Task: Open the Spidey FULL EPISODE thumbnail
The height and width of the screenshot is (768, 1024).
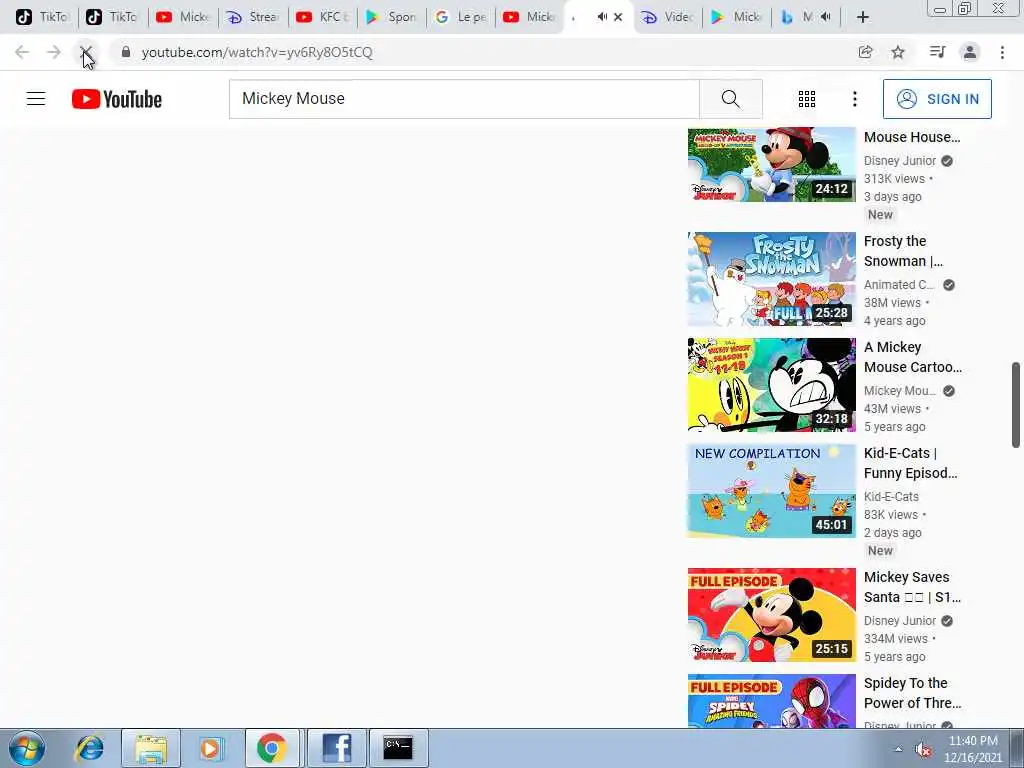Action: 771,701
